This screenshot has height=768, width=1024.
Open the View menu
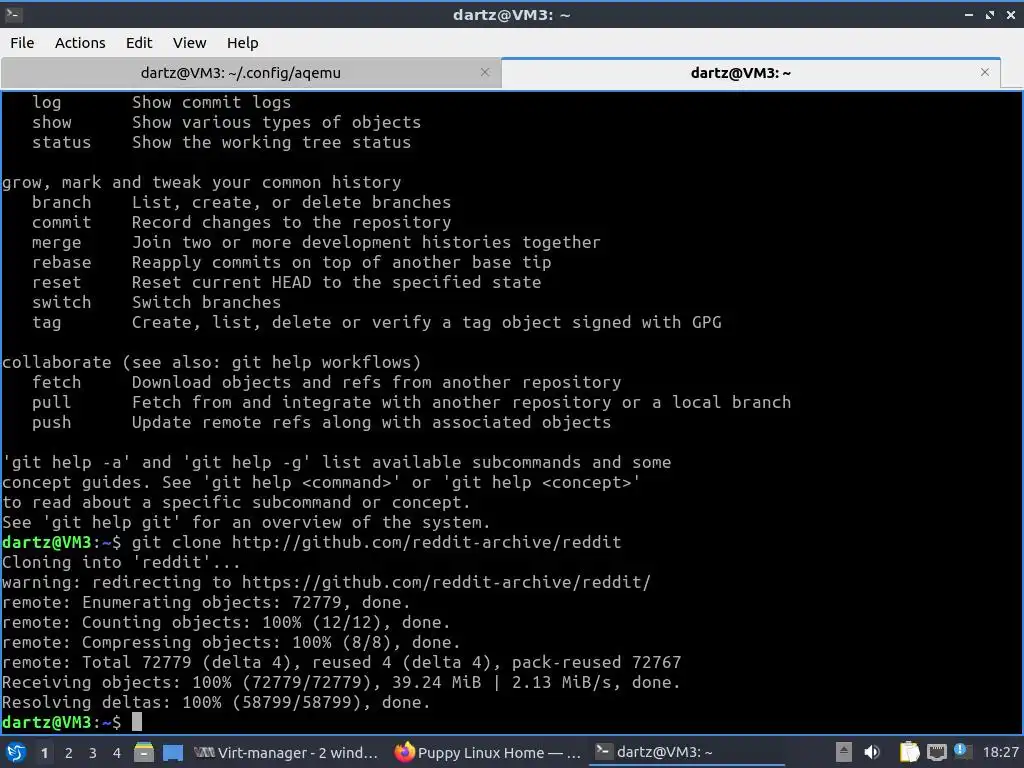click(x=189, y=42)
